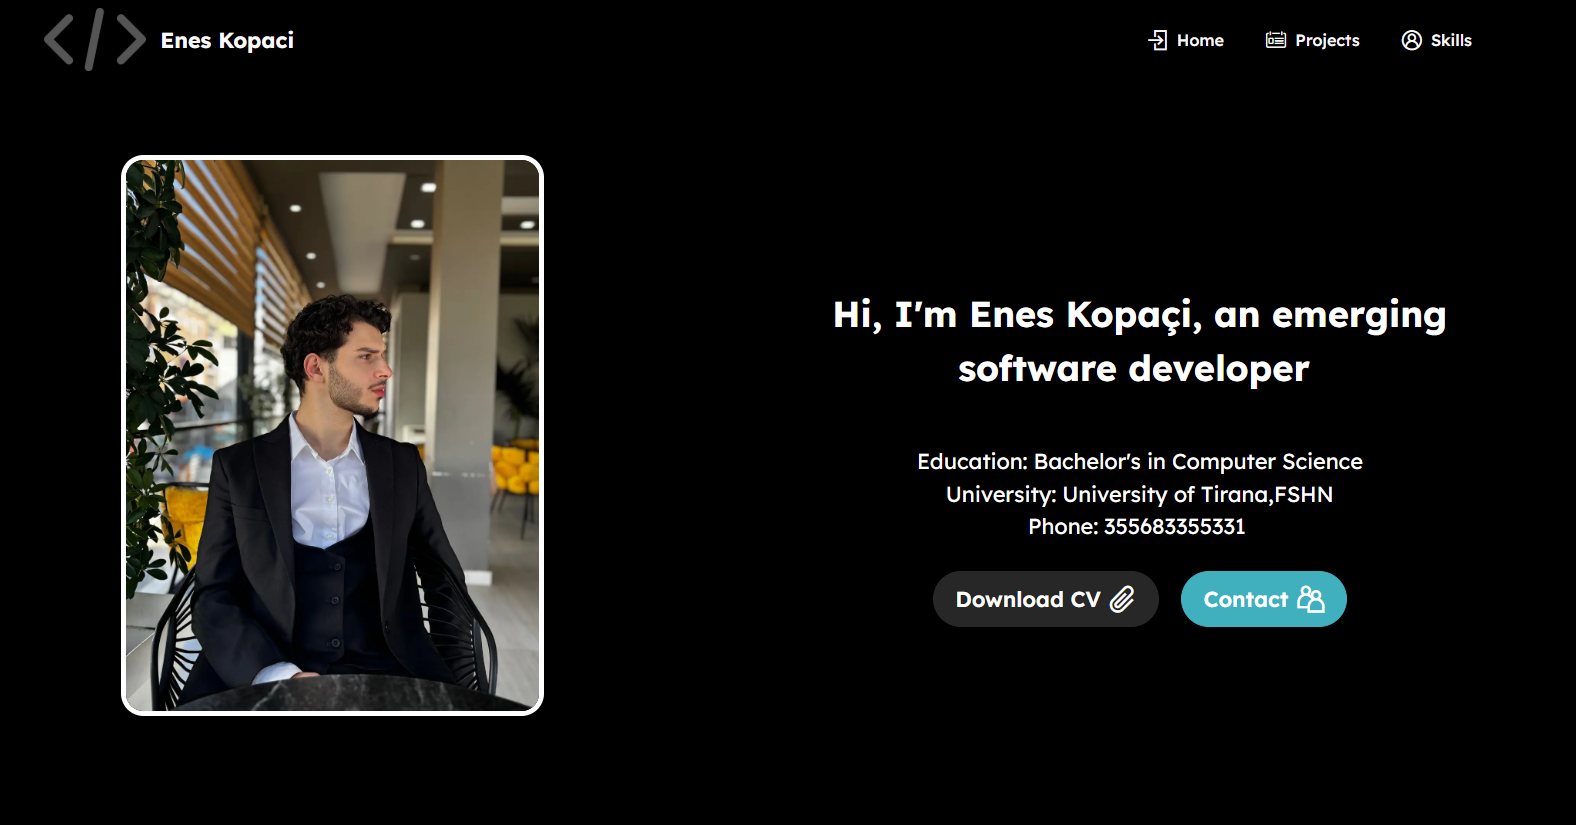Click the code brackets logo icon
This screenshot has width=1576, height=825.
[x=94, y=40]
